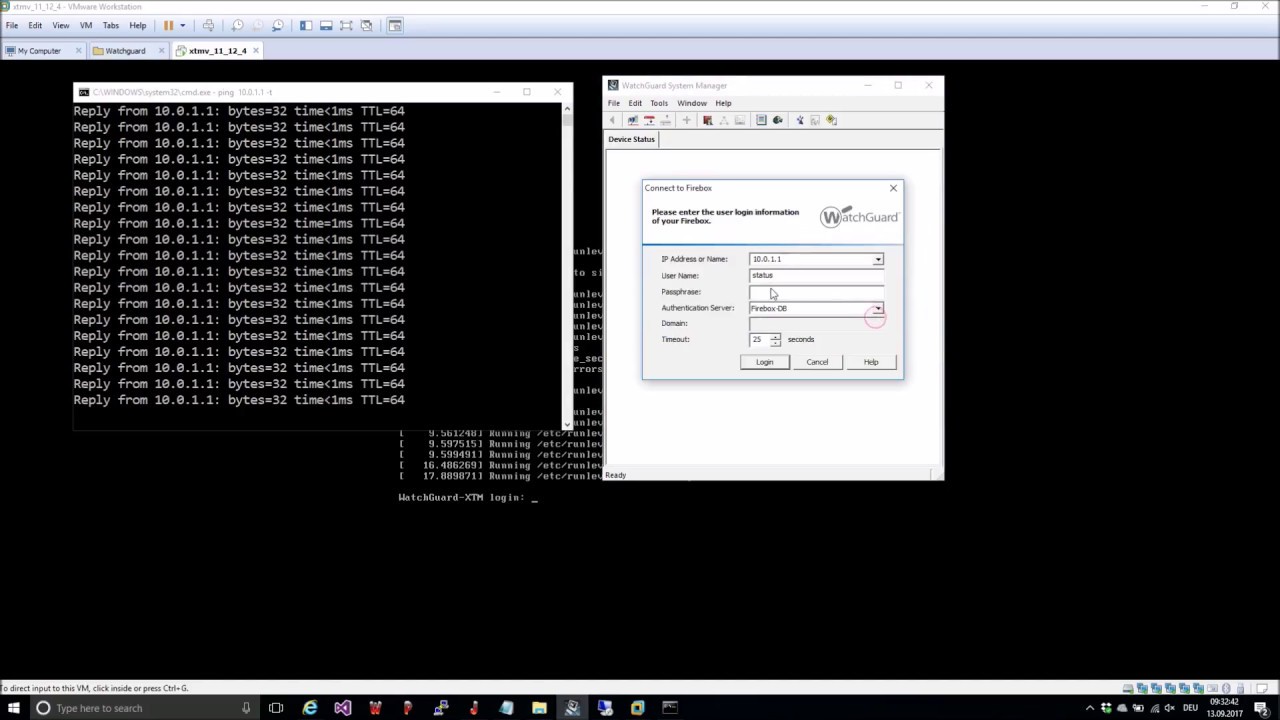Screen dimensions: 1280x720
Task: Click Connect to Device icon in WSM toolbar
Action: tap(632, 120)
